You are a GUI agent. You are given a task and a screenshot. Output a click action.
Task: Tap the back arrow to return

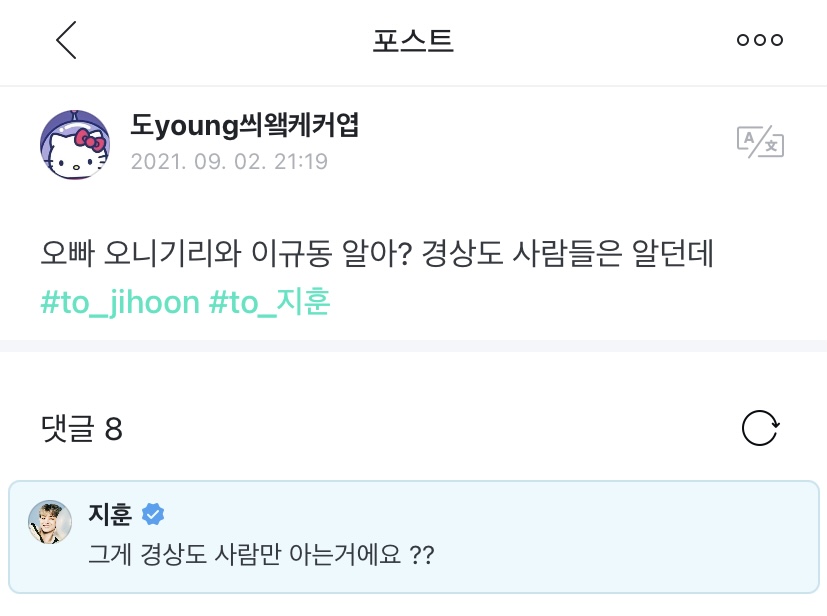(x=65, y=42)
